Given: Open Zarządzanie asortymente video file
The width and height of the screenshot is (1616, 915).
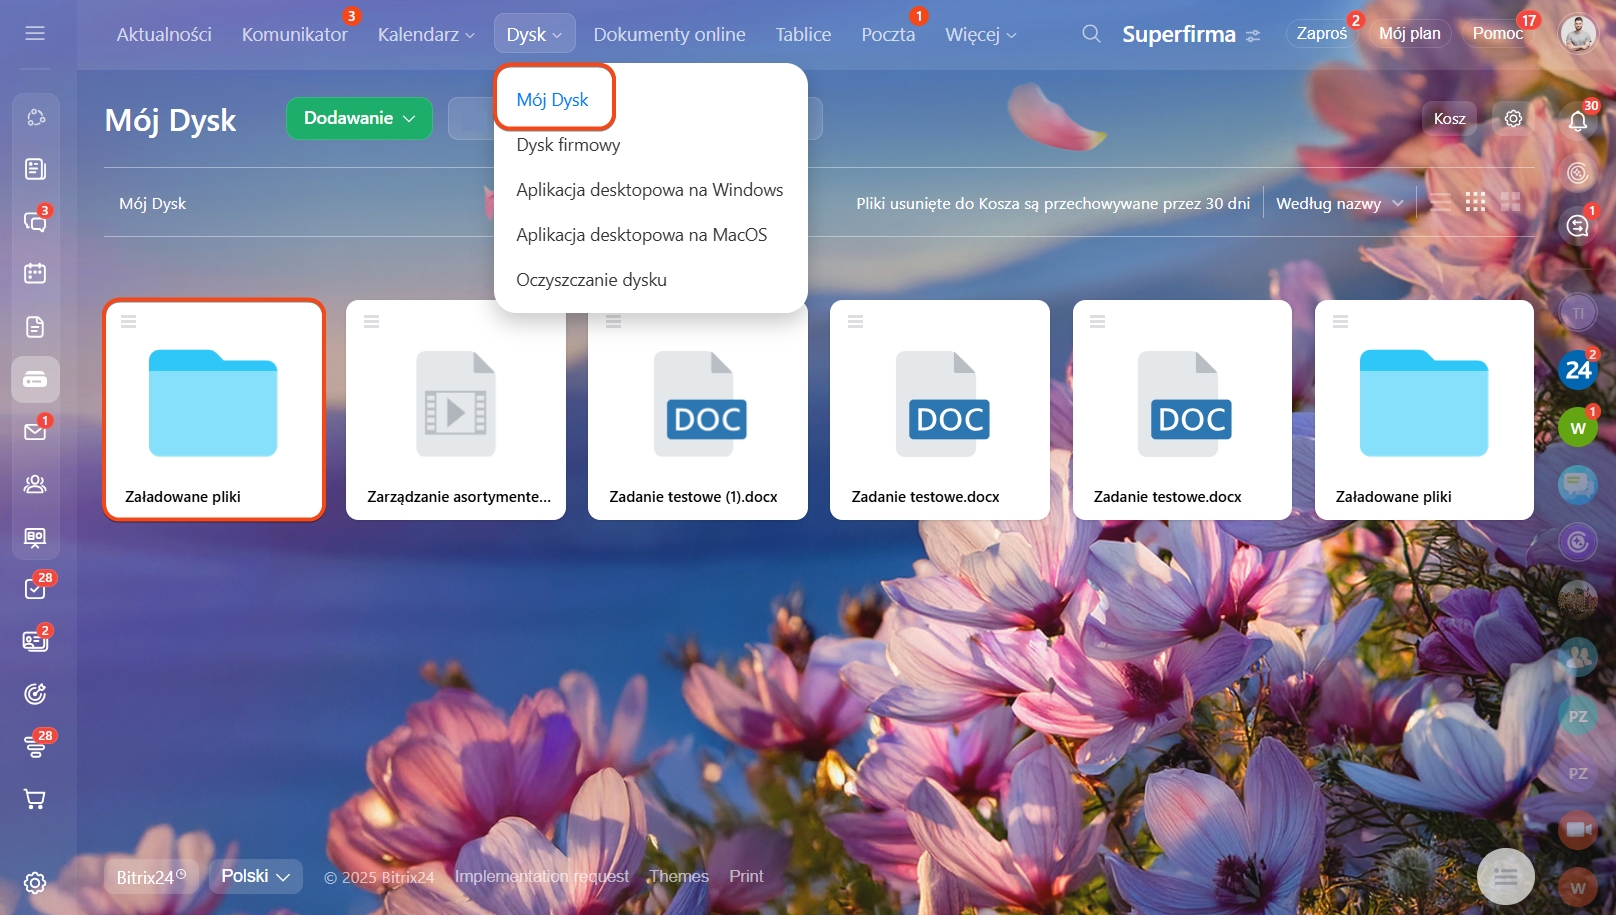Looking at the screenshot, I should pos(456,410).
